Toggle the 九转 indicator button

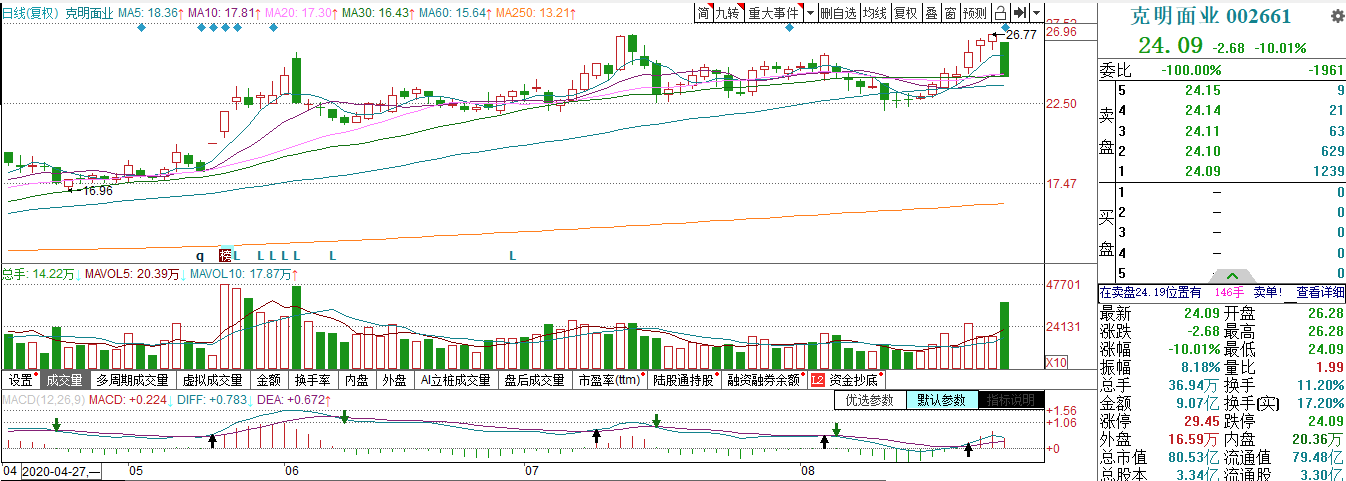coord(728,12)
